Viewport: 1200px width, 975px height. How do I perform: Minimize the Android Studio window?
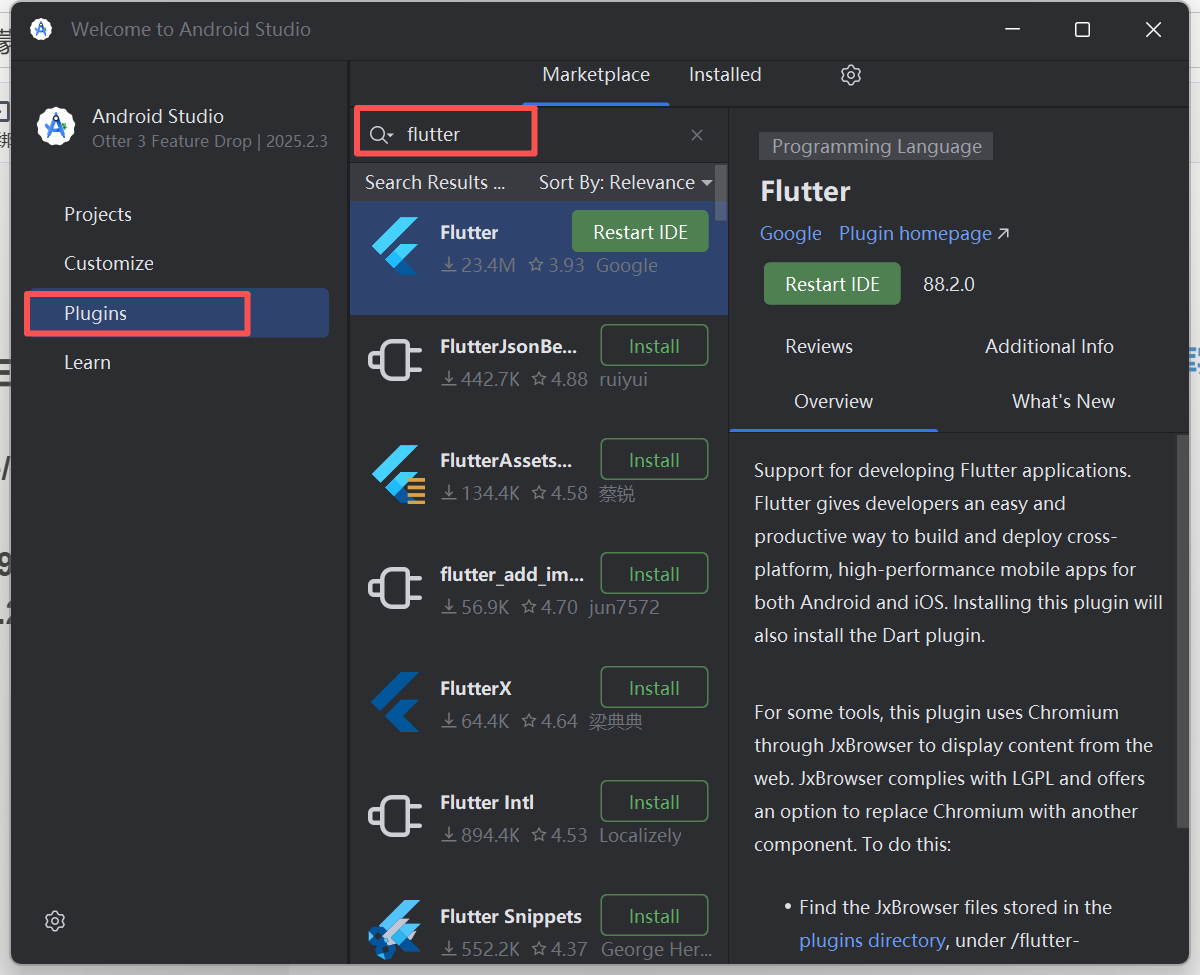(1012, 30)
